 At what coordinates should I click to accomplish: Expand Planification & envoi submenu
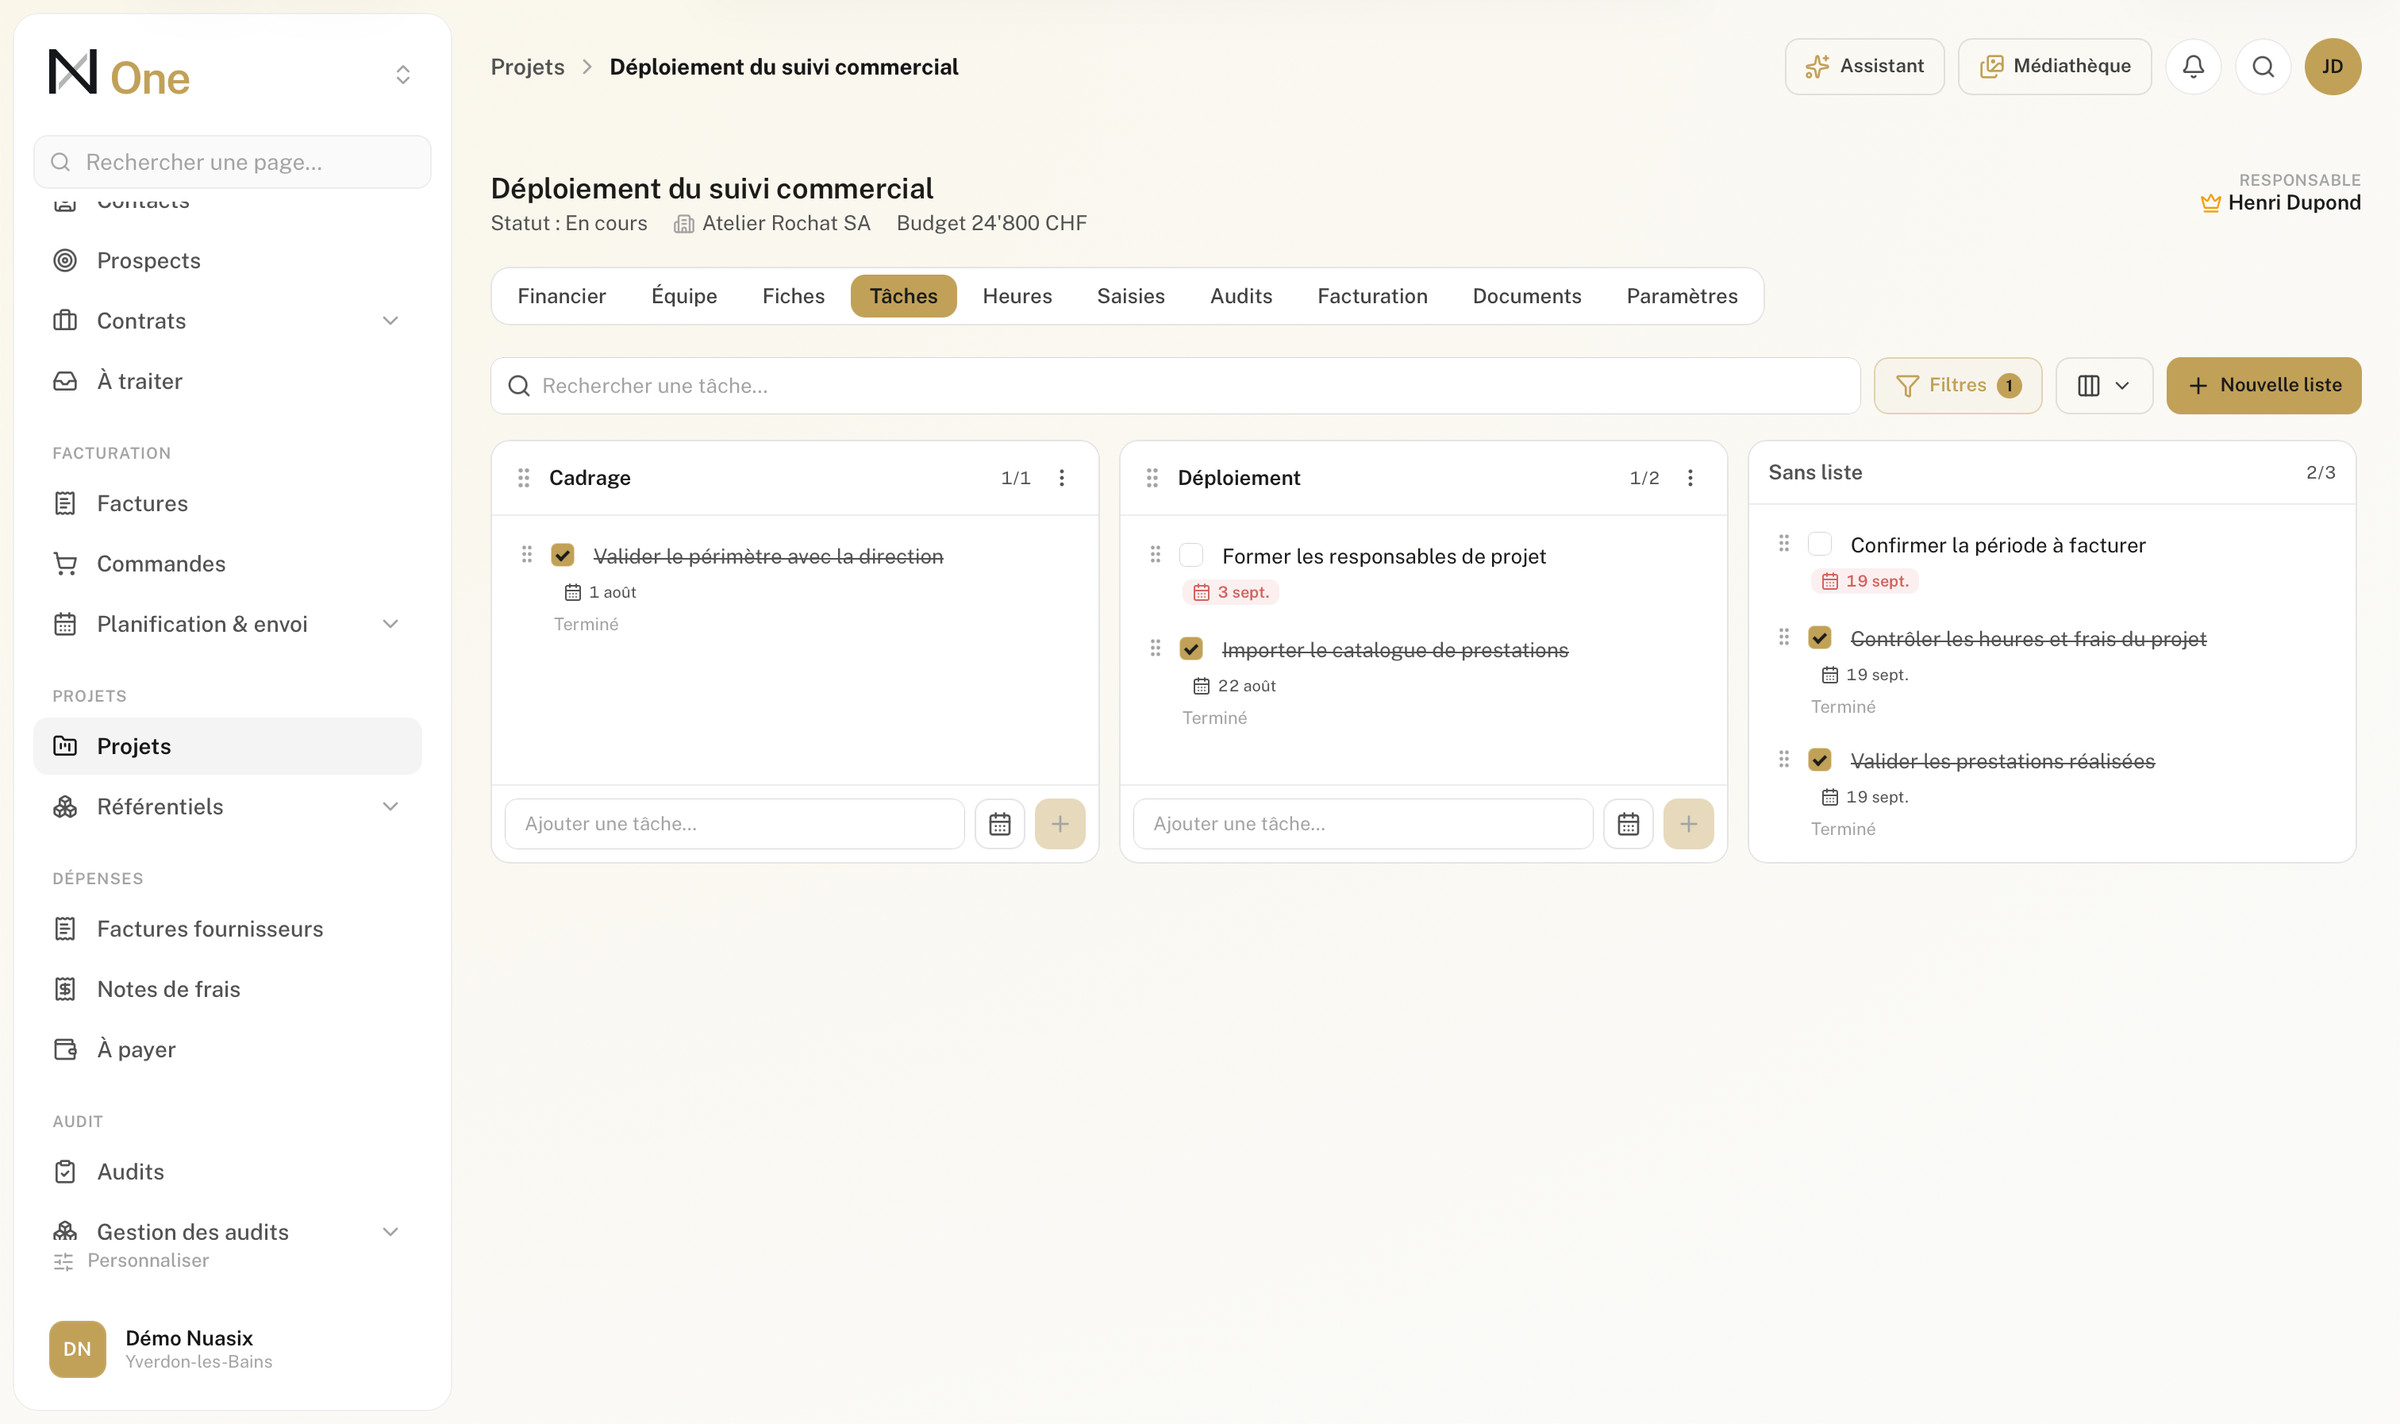click(x=390, y=624)
